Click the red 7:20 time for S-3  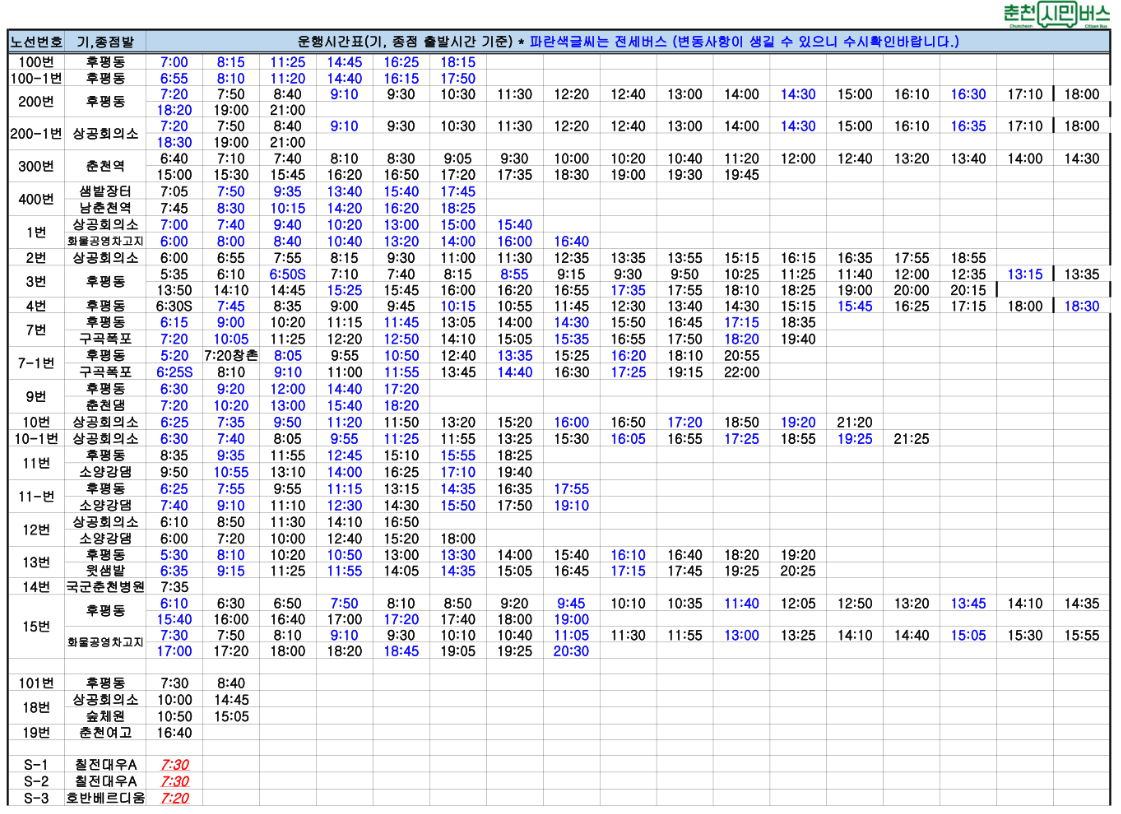click(174, 798)
